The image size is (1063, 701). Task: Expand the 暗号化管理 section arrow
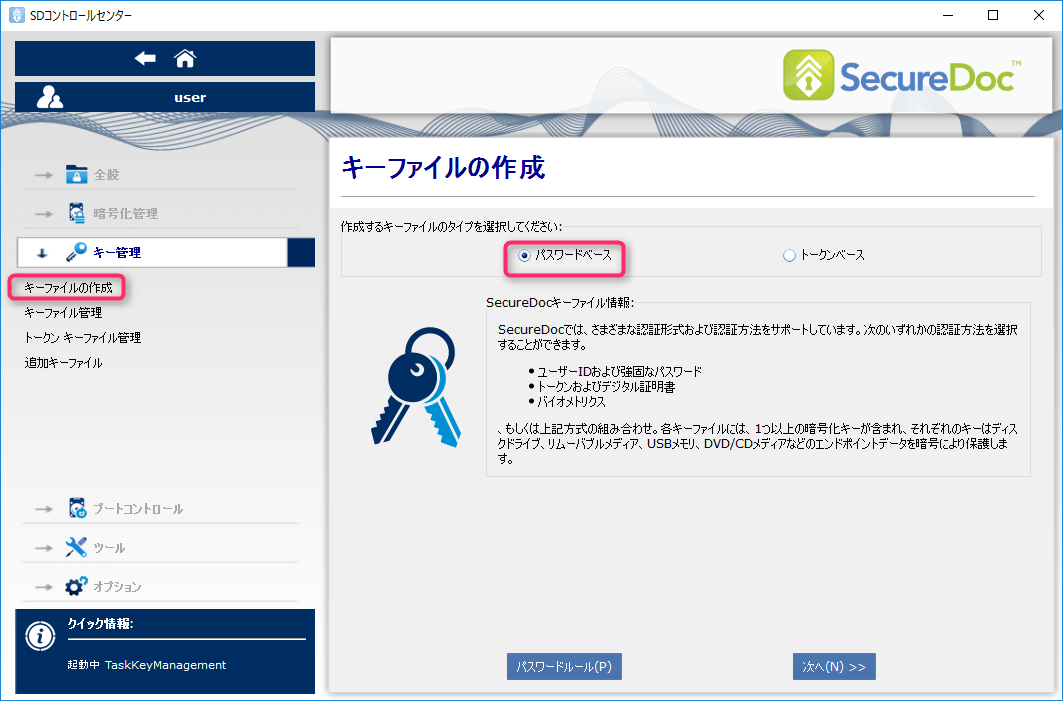43,214
